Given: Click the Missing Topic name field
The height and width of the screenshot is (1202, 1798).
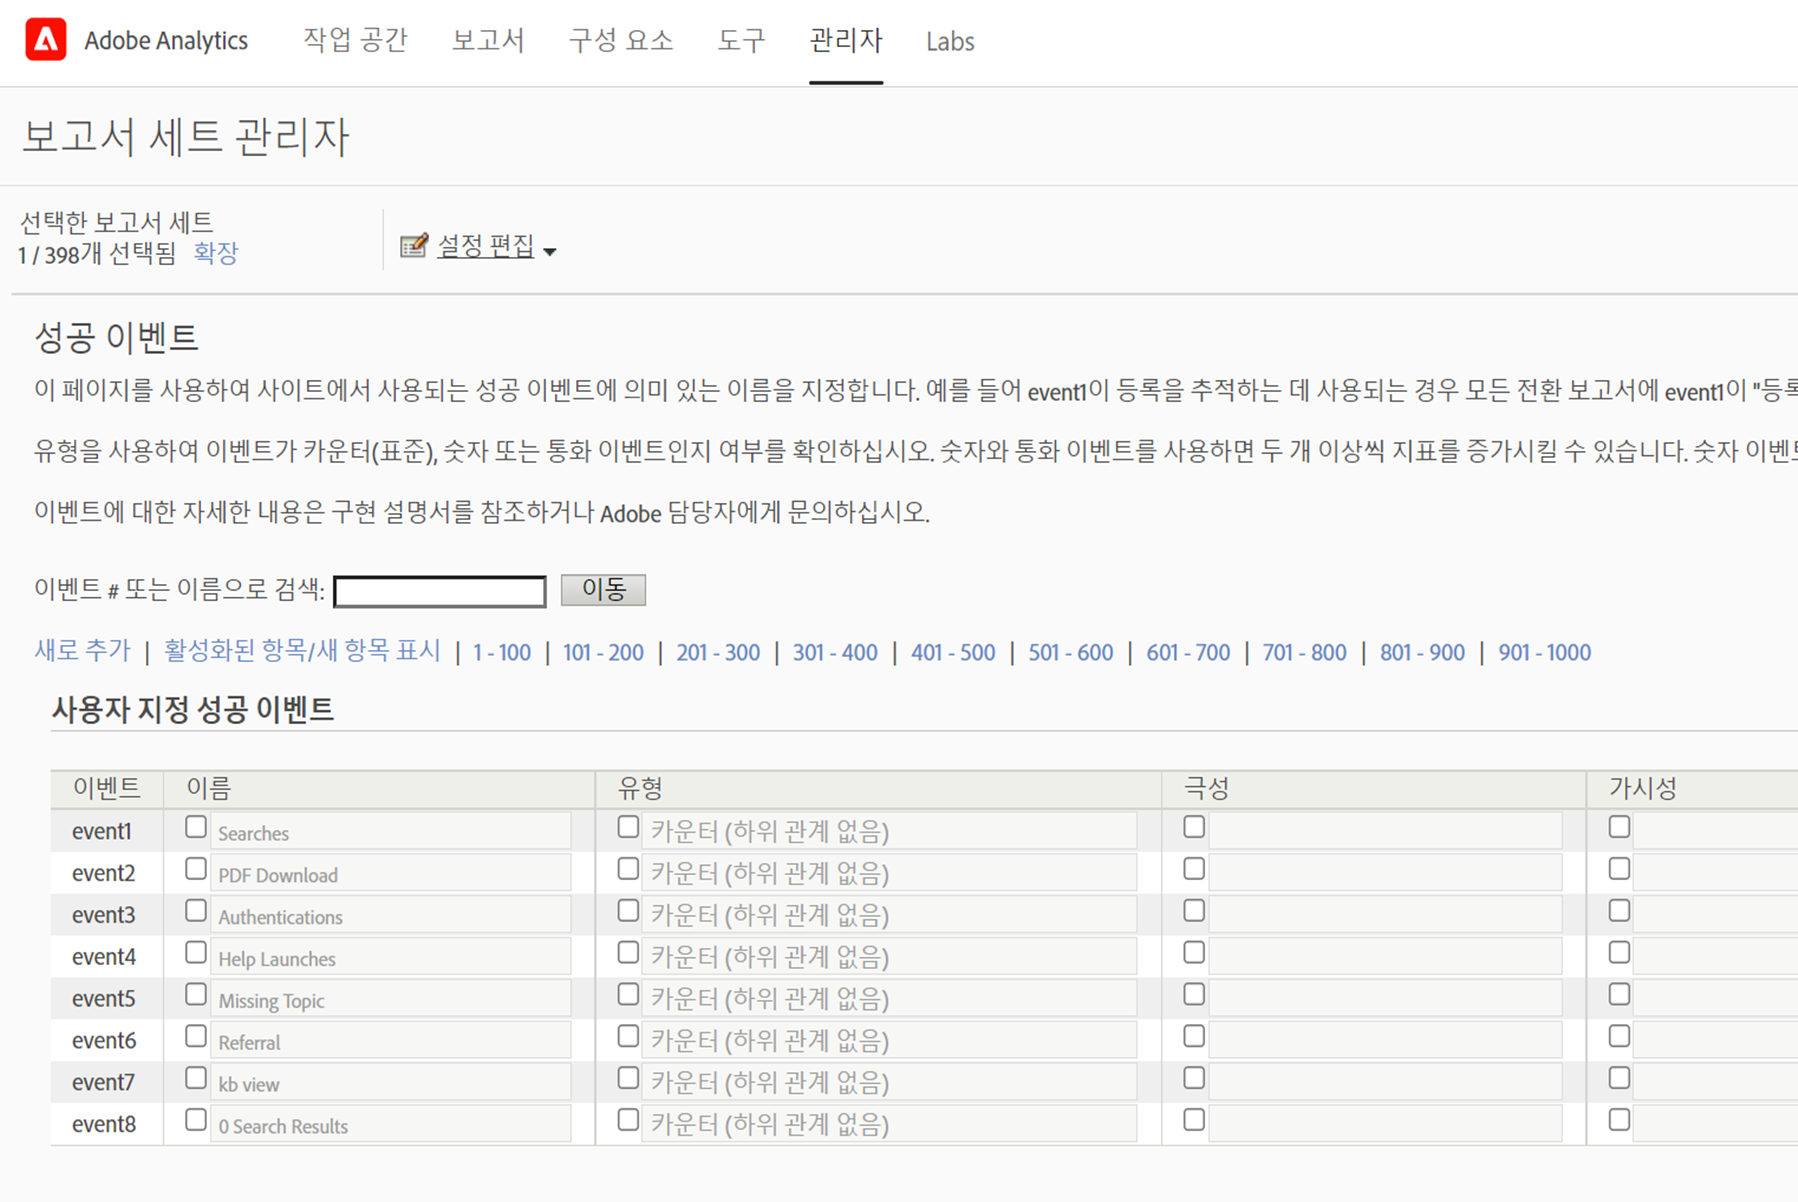Looking at the screenshot, I should [391, 1000].
